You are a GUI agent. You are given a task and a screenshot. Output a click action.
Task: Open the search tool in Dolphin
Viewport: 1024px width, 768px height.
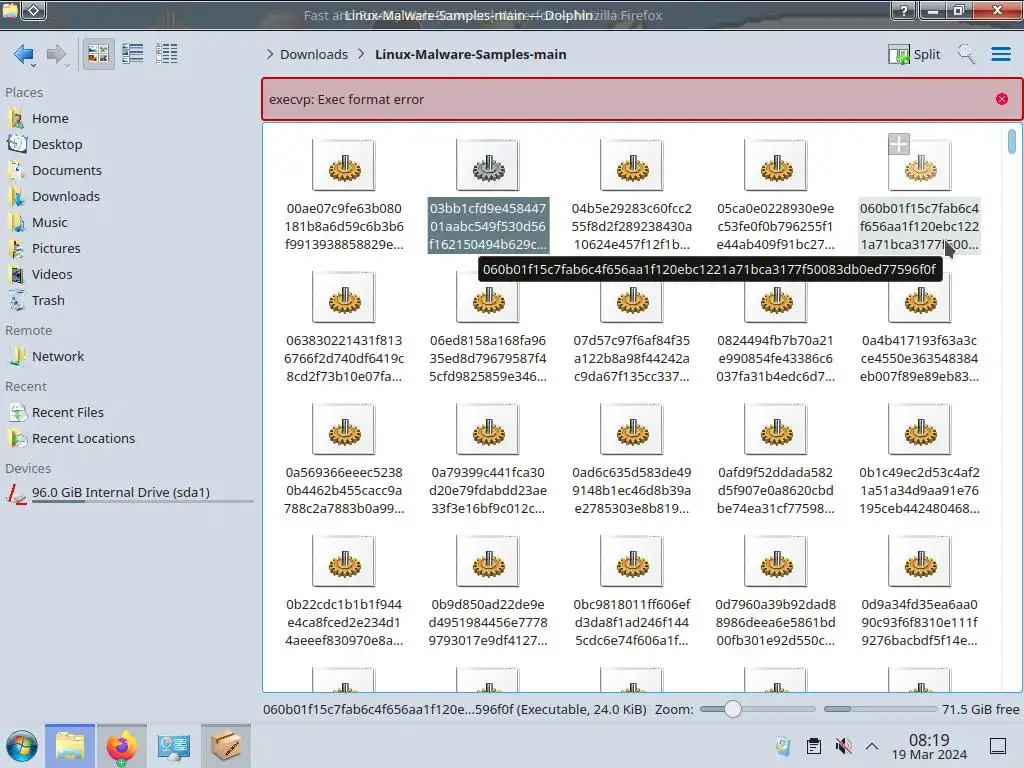pos(966,54)
